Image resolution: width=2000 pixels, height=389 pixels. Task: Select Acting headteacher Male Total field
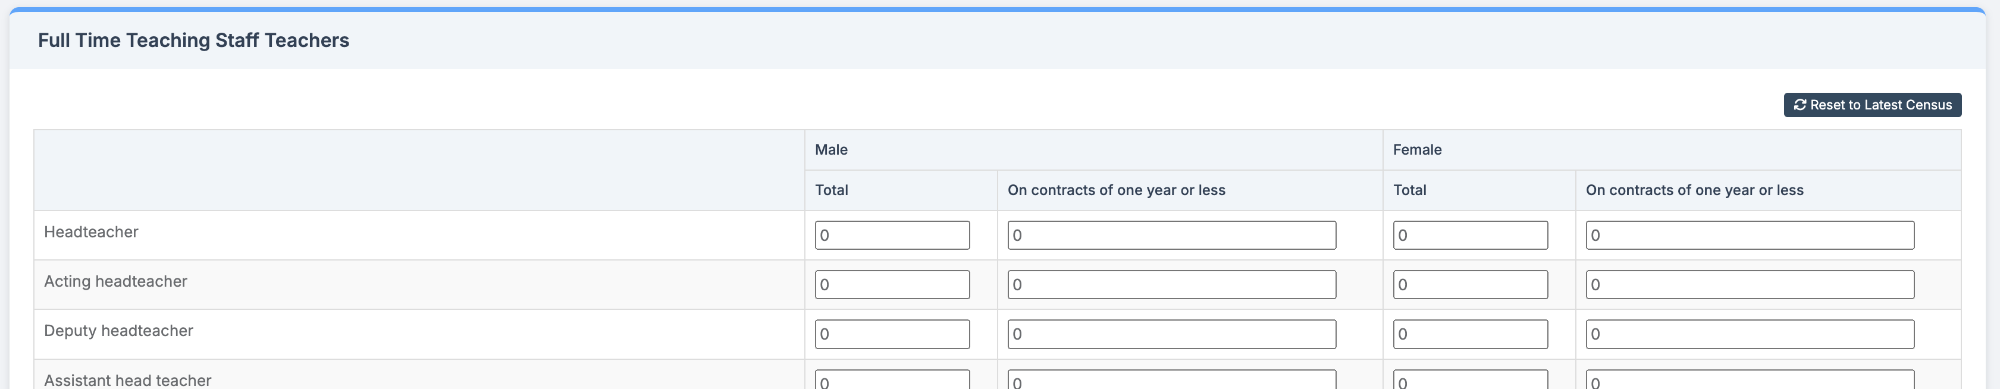click(x=892, y=284)
